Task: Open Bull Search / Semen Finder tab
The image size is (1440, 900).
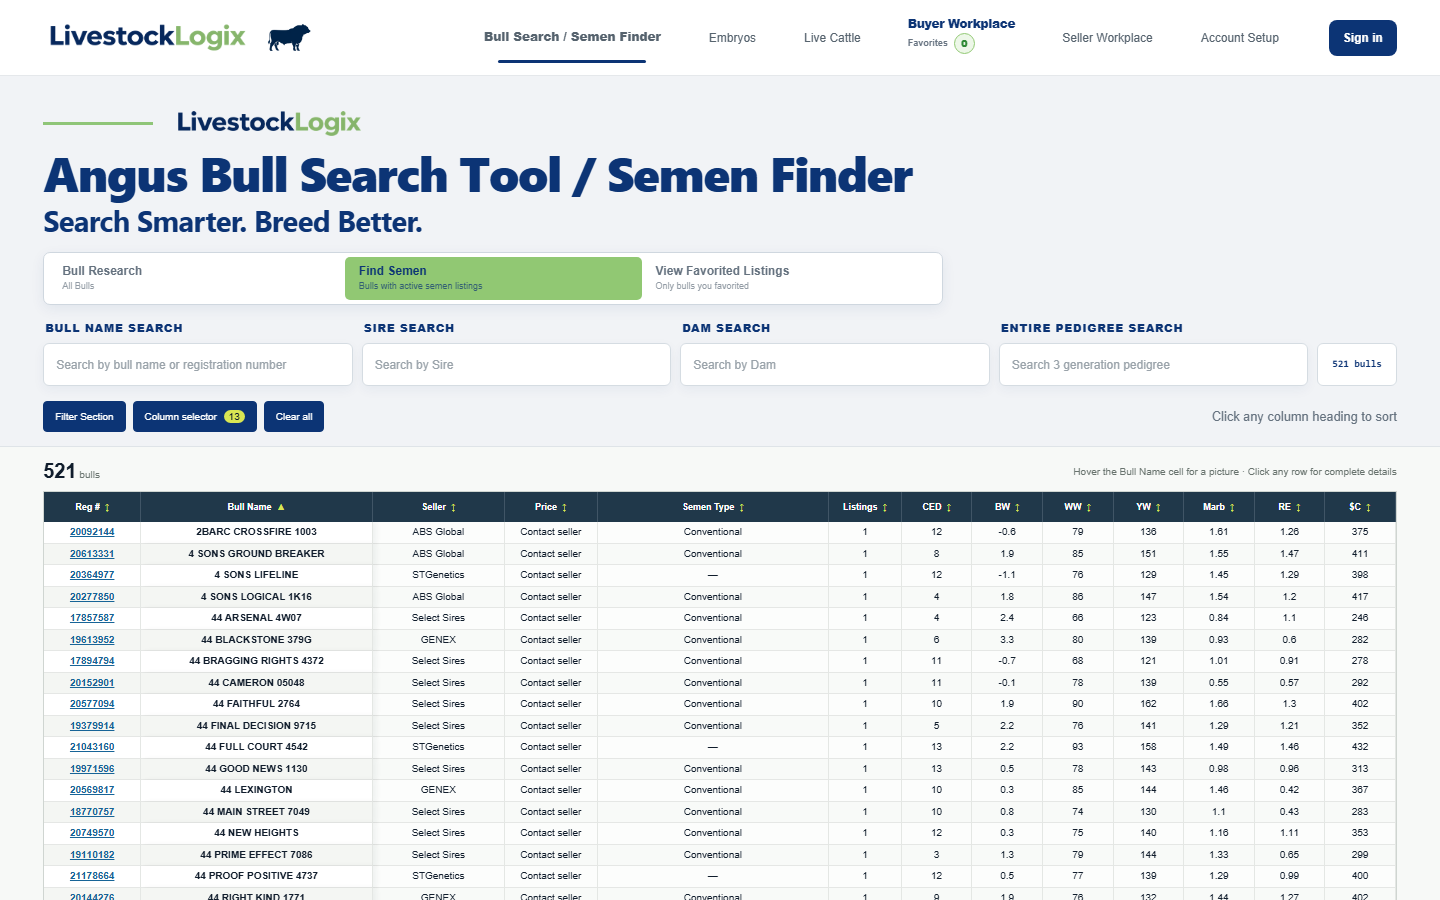Action: point(572,37)
